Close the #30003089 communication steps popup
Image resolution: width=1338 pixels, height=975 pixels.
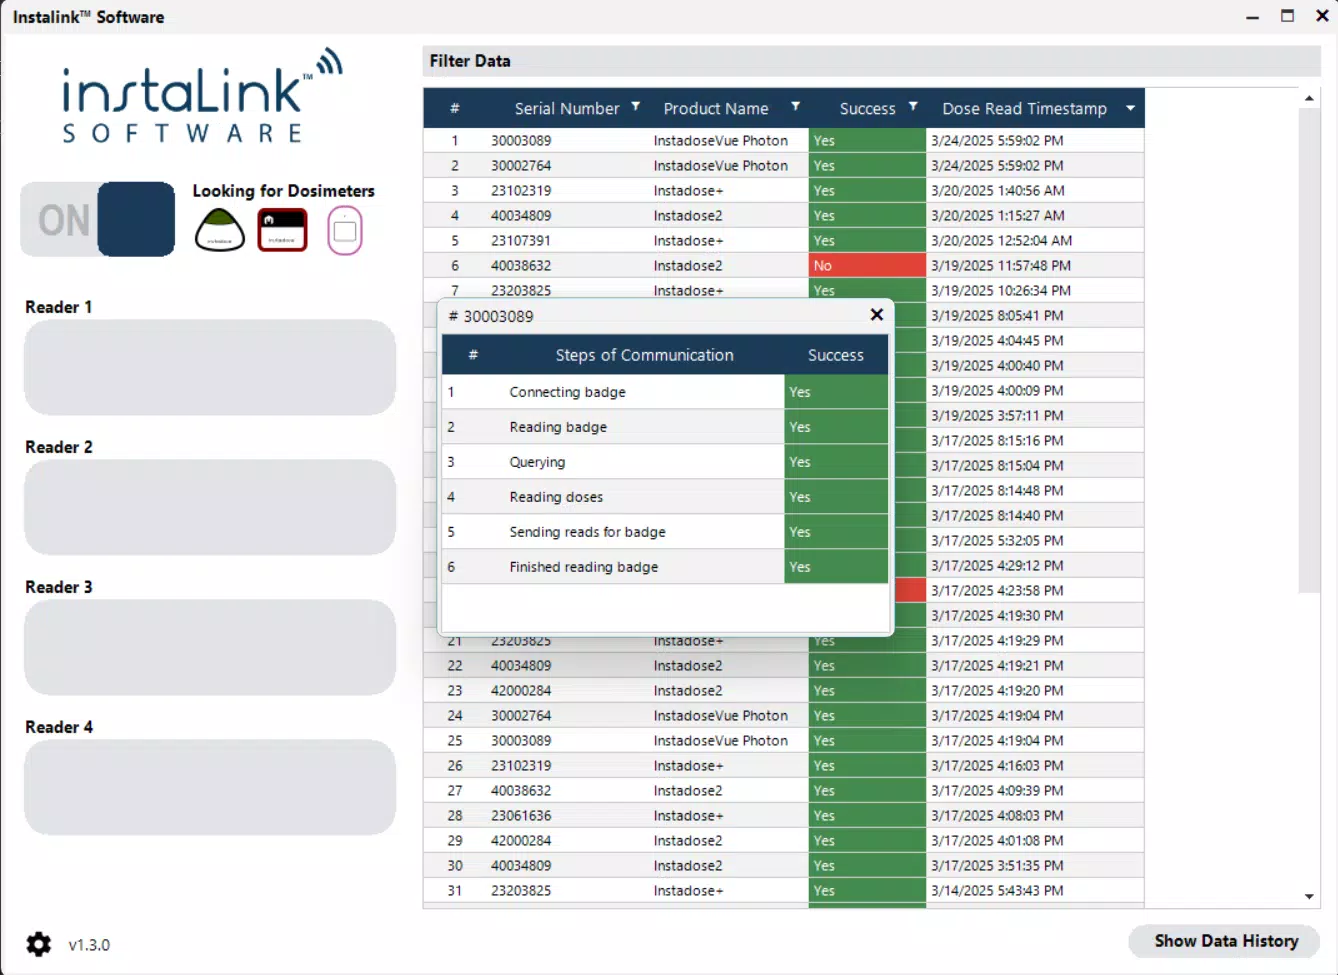point(877,314)
